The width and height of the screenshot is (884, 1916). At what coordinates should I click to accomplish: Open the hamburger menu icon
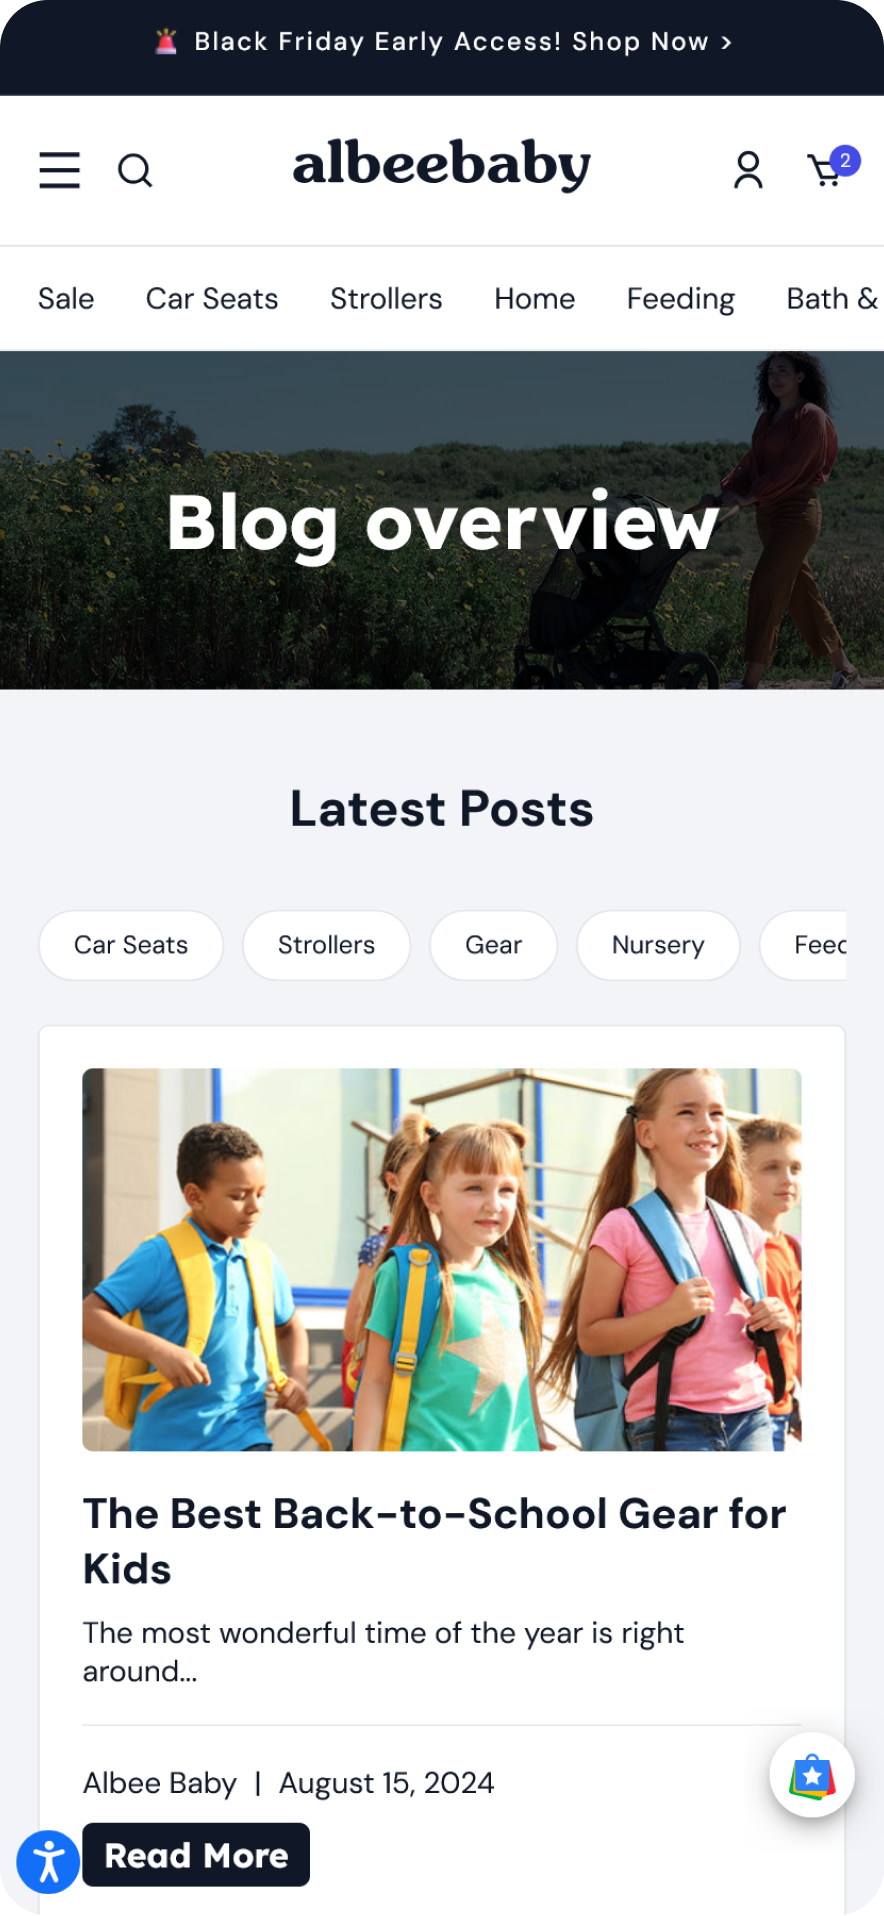tap(59, 170)
